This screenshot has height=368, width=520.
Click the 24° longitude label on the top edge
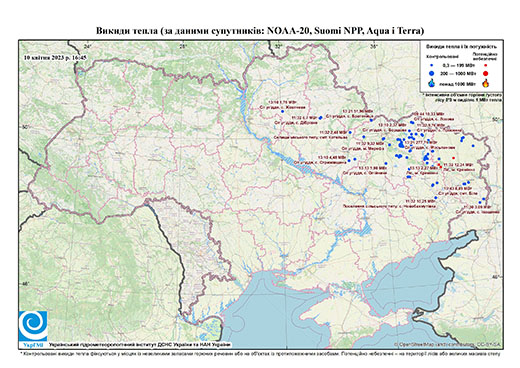[88, 46]
